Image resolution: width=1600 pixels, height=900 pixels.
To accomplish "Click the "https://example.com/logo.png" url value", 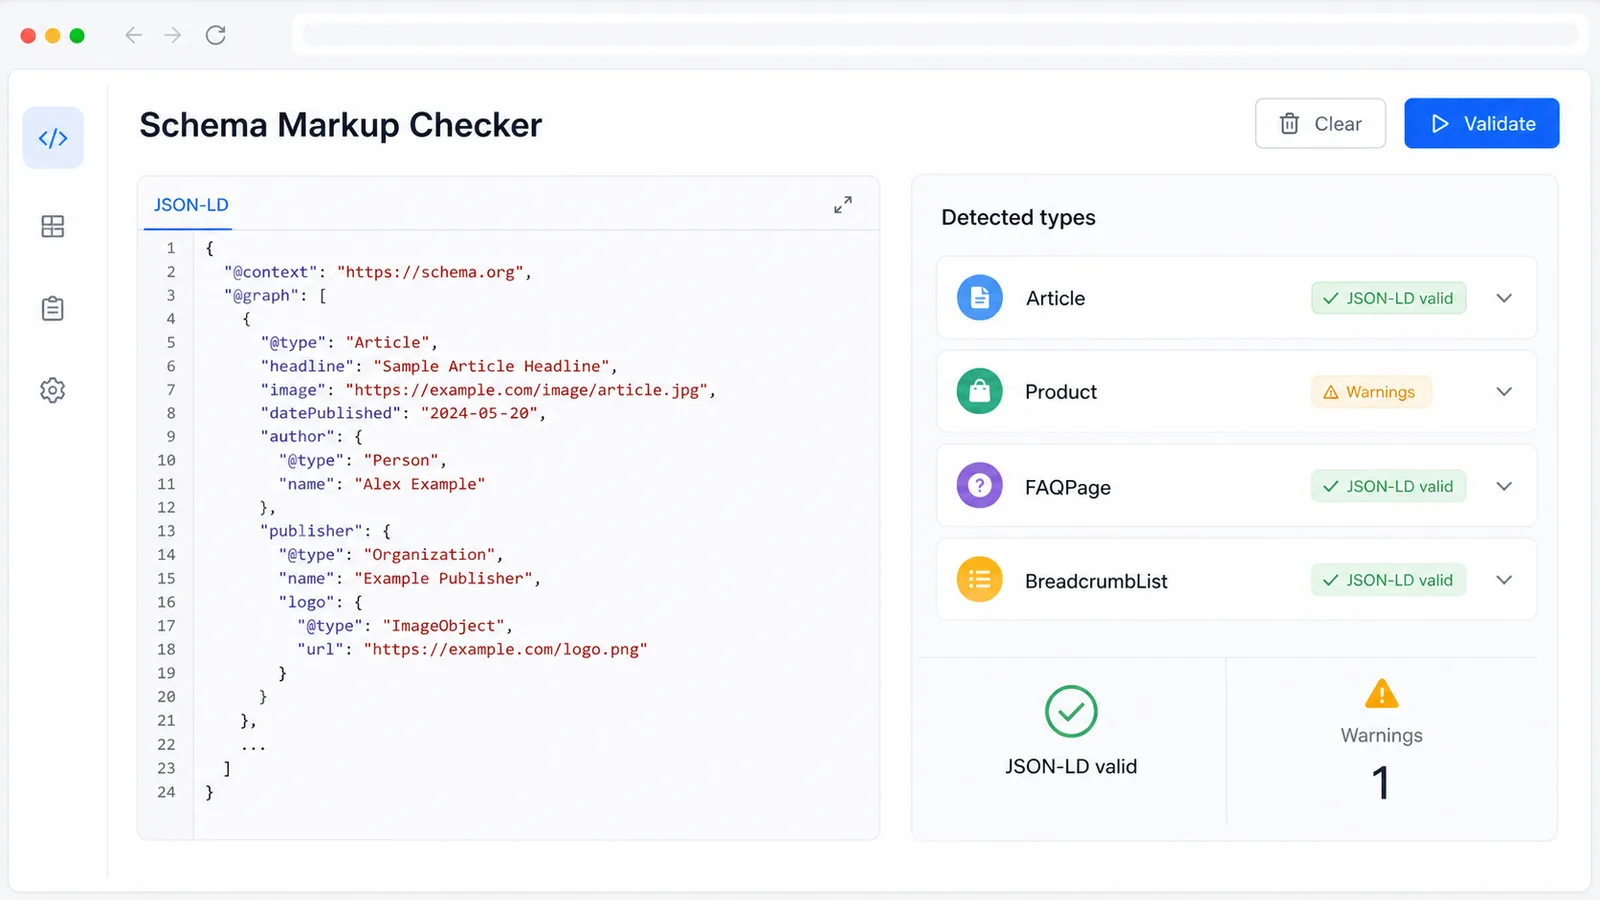I will (506, 649).
